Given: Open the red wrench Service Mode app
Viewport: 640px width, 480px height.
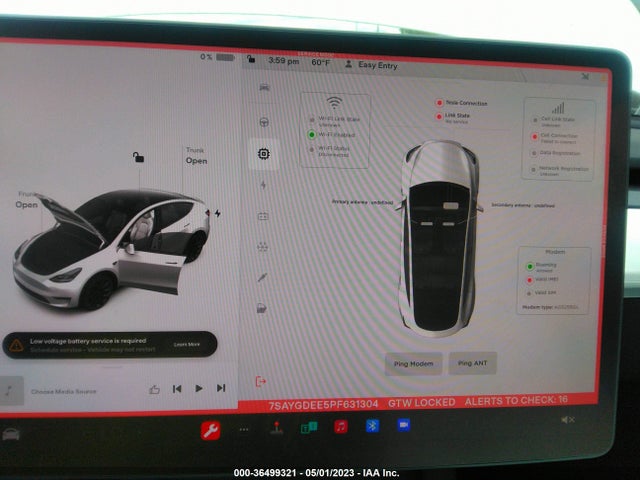Looking at the screenshot, I should pos(211,430).
